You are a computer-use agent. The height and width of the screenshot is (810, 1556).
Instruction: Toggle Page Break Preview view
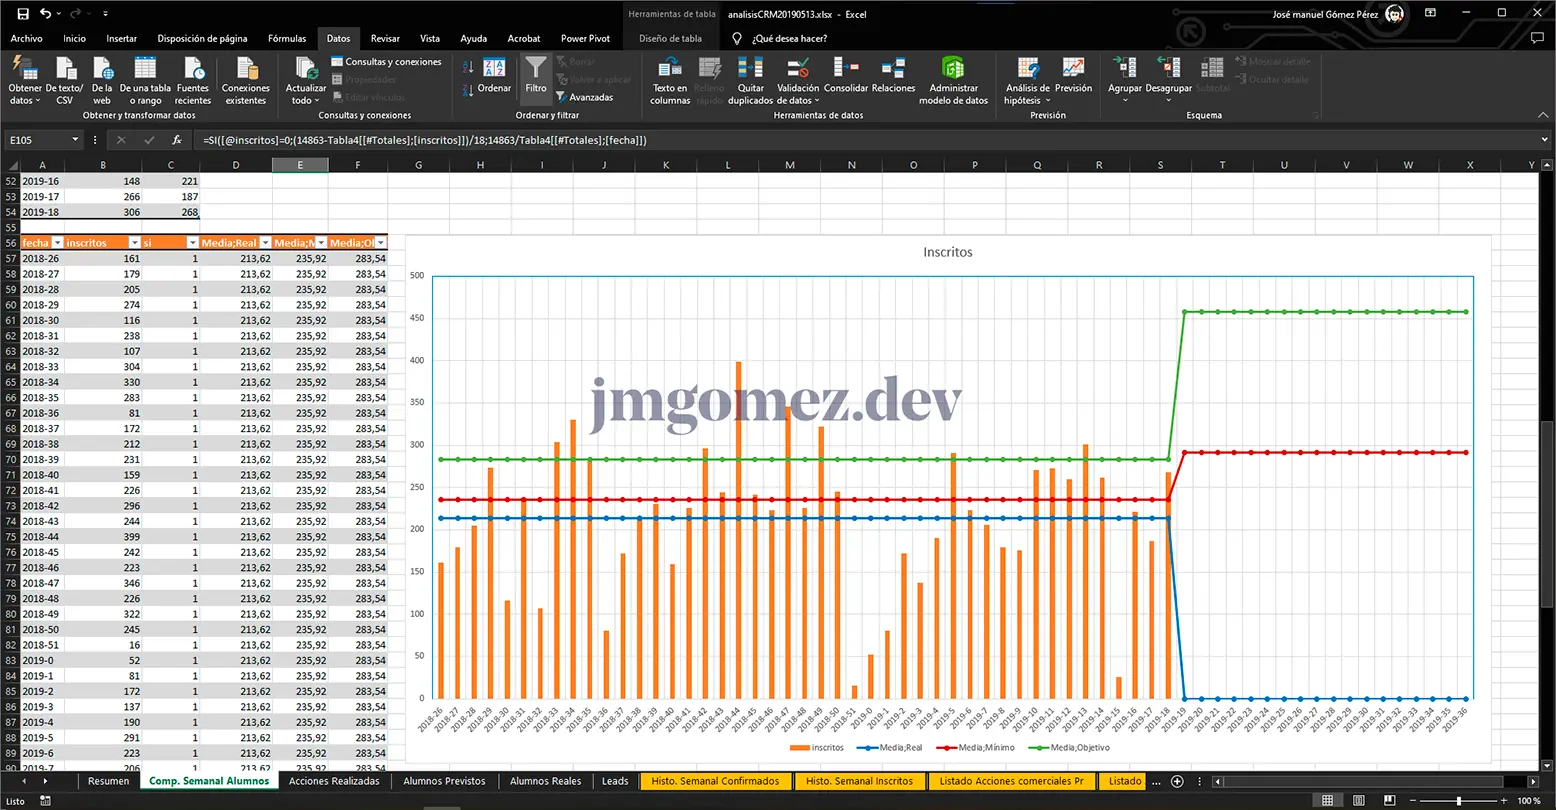click(1388, 801)
